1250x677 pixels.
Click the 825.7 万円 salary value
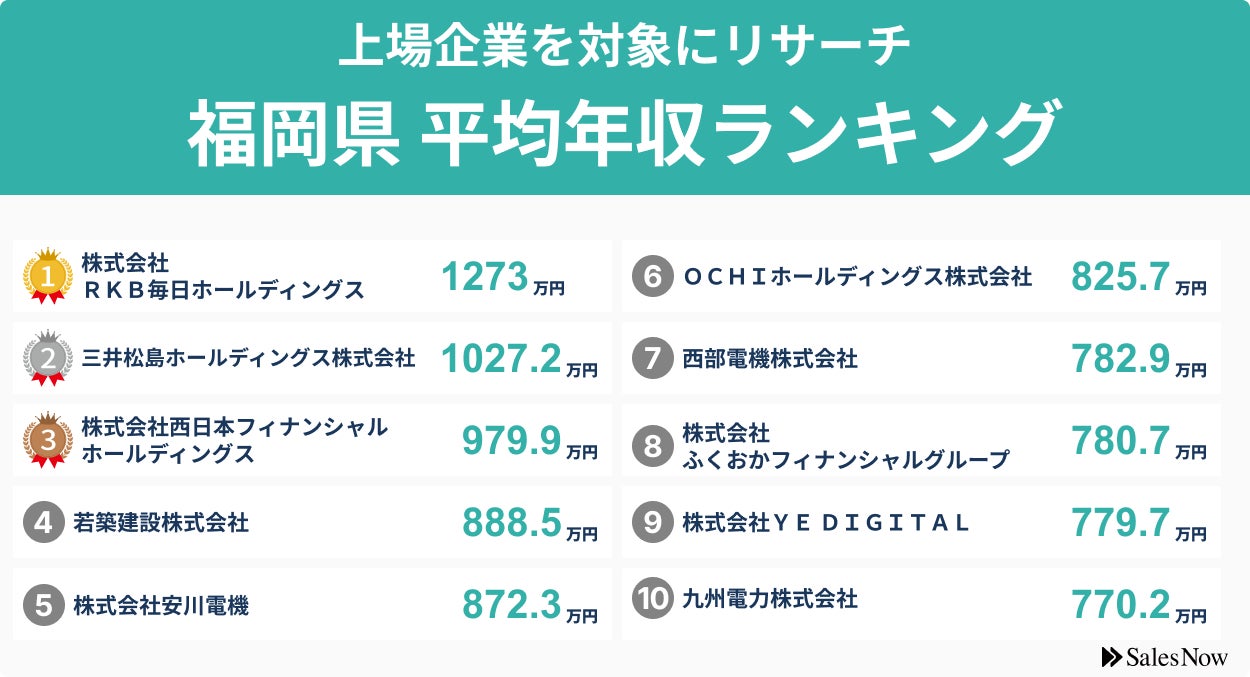click(1138, 278)
